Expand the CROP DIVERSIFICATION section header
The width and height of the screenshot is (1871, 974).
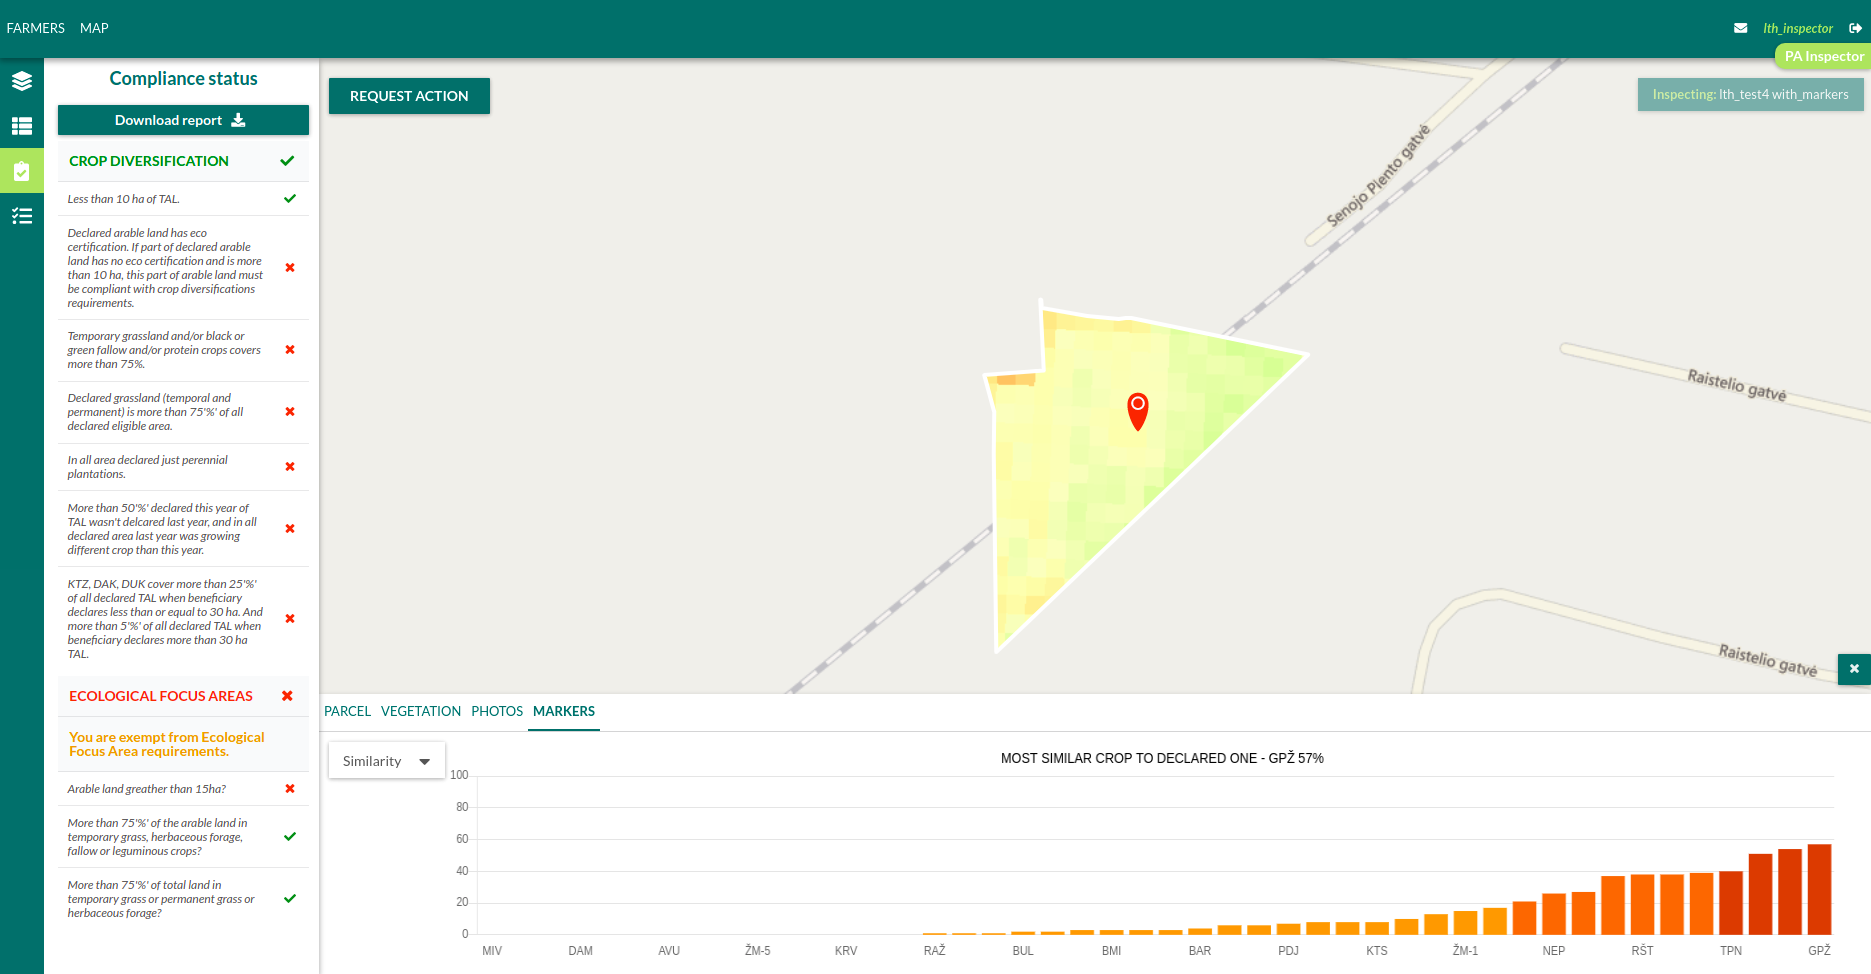pyautogui.click(x=183, y=161)
